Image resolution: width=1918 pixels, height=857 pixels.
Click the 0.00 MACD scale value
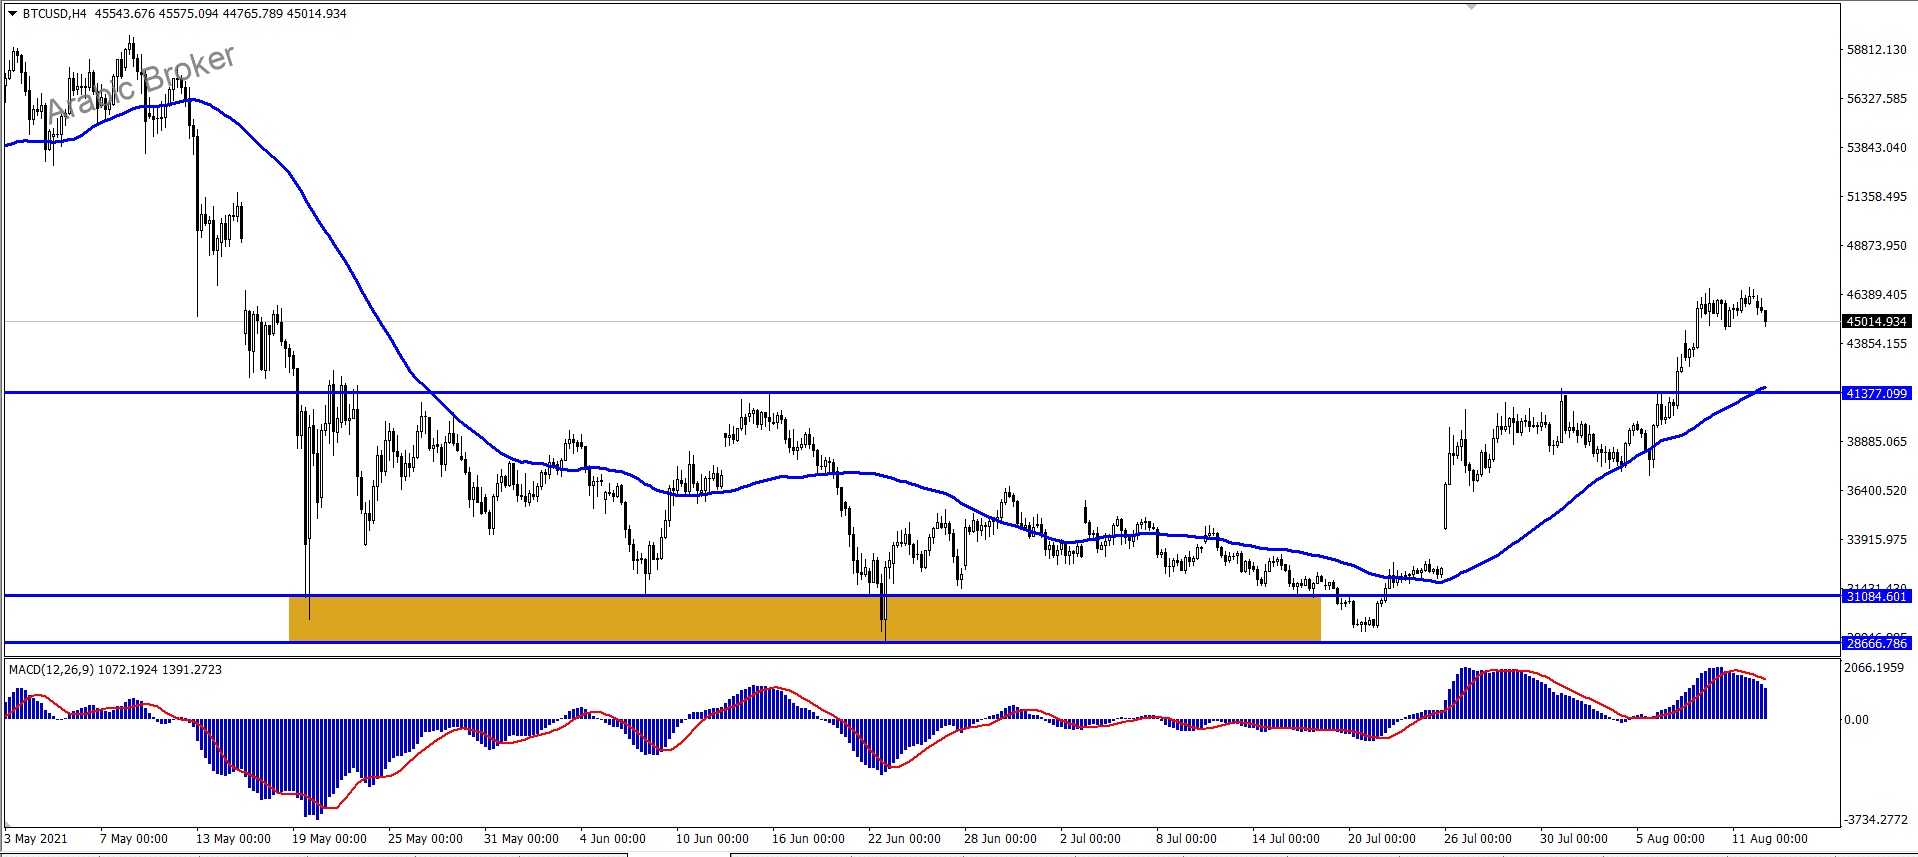1857,720
